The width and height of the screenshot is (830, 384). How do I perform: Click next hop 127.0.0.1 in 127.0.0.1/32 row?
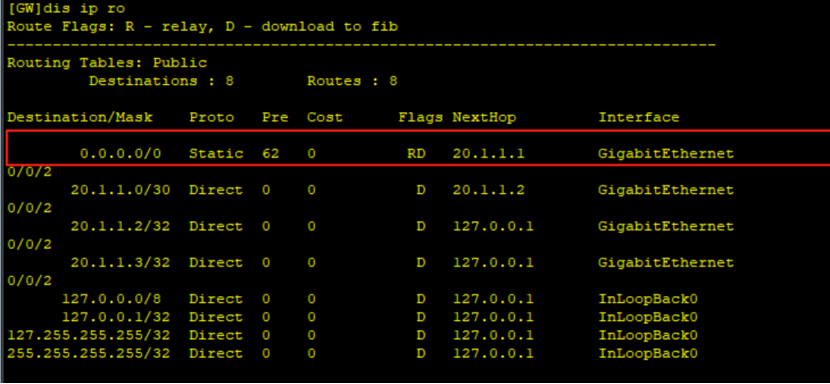point(493,317)
